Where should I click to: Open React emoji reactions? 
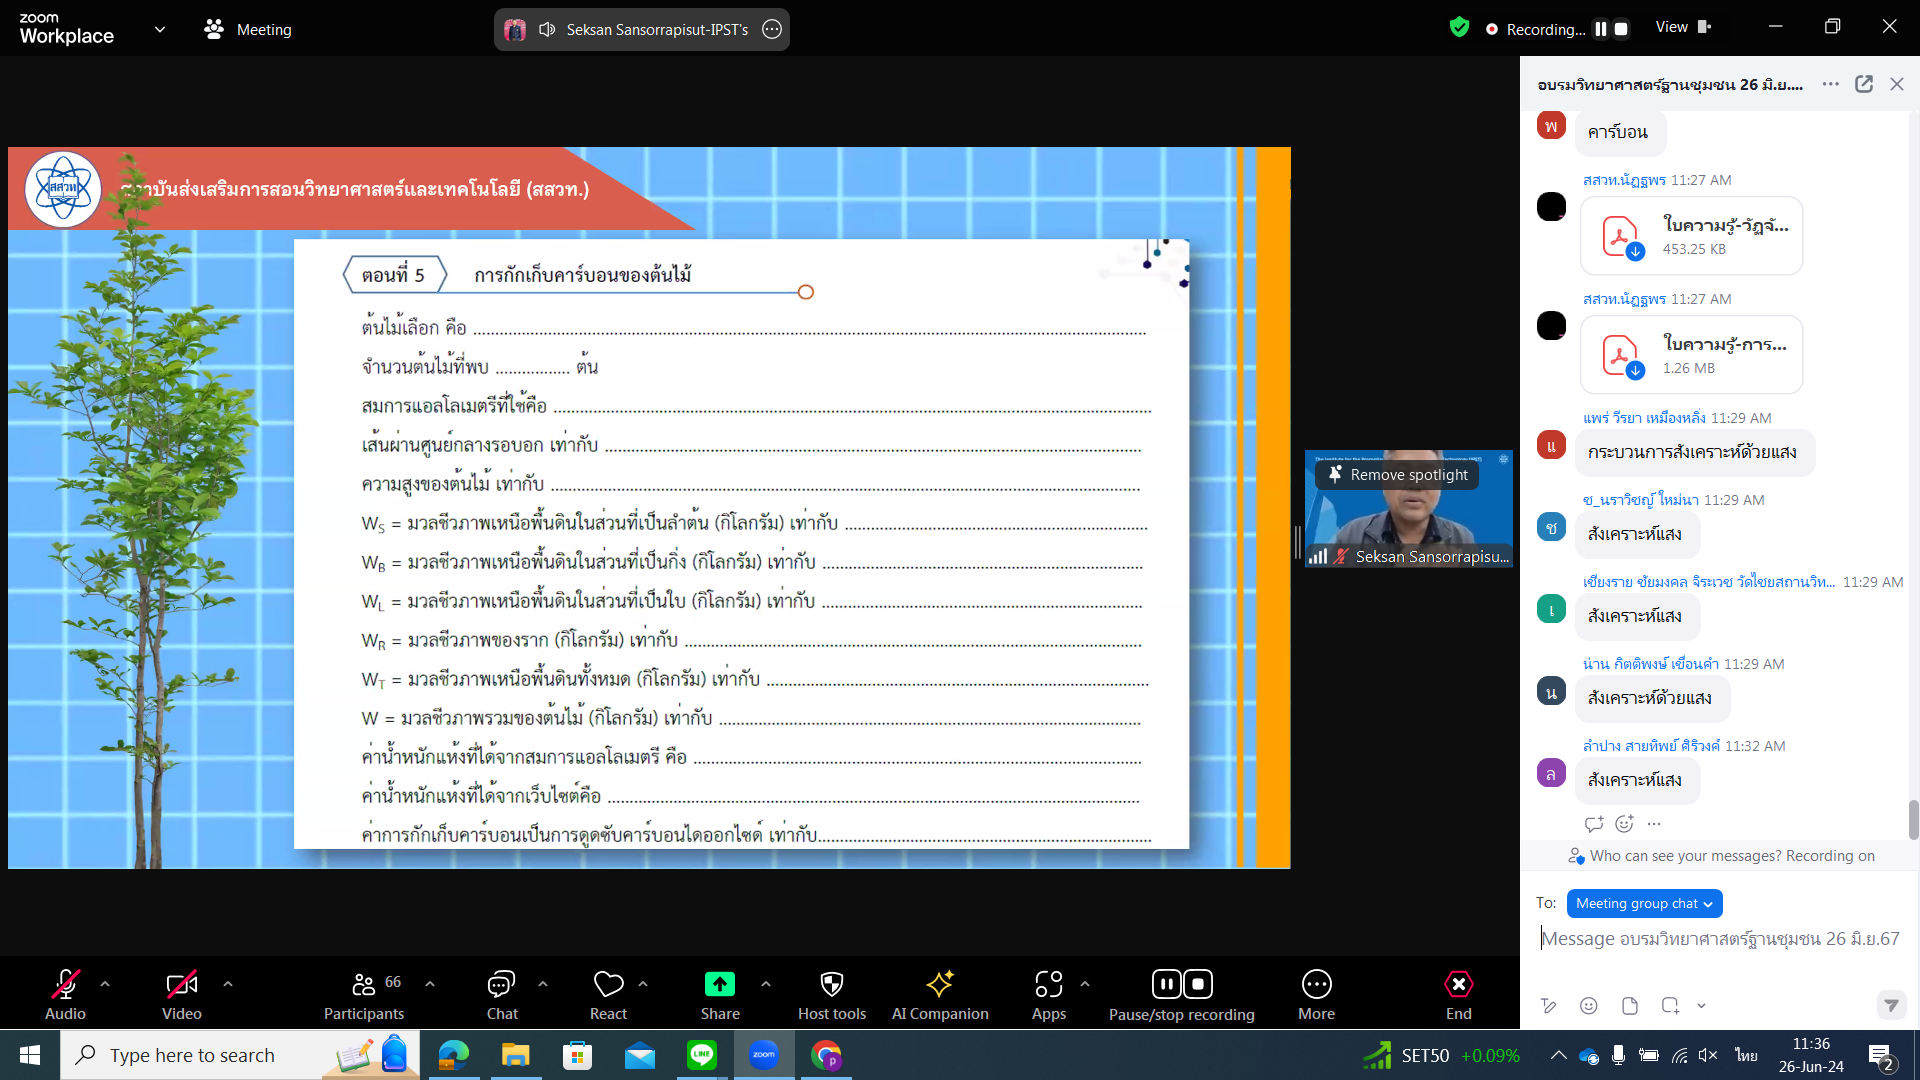pos(608,994)
